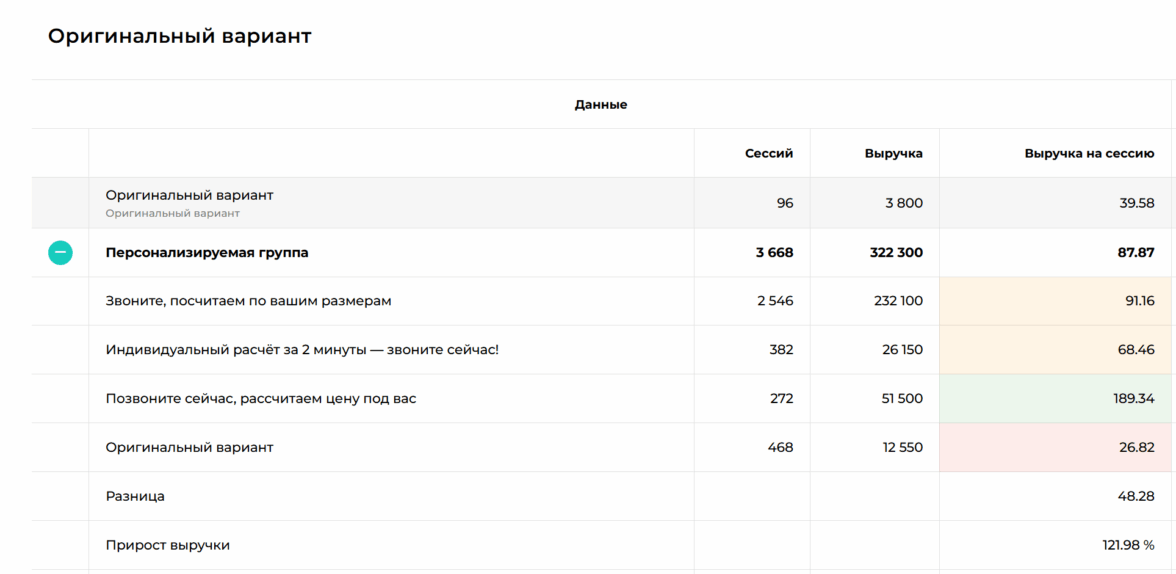The image size is (1176, 574).
Task: Click the 48.28 difference value
Action: pos(1136,496)
